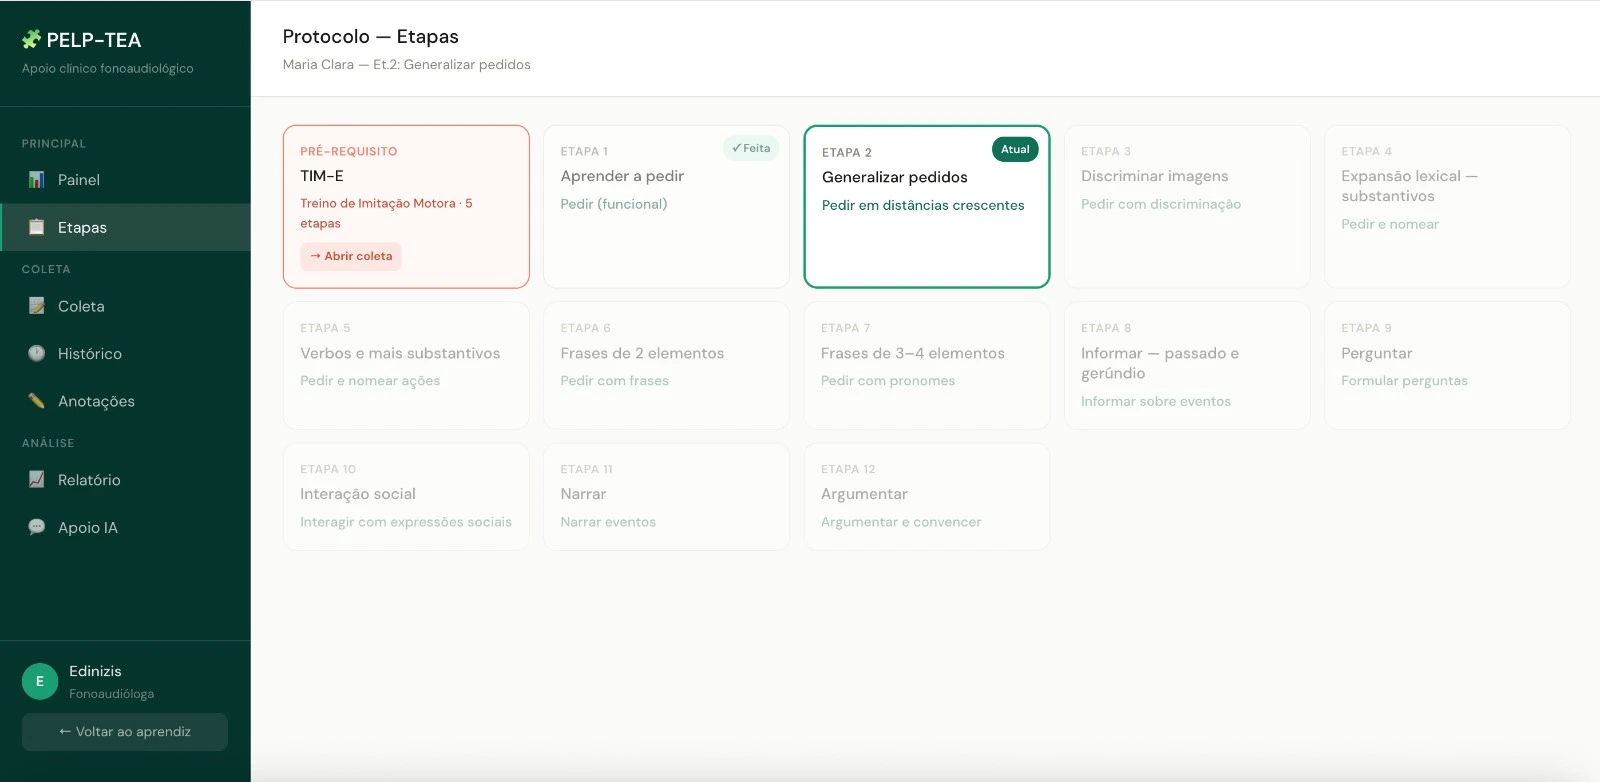Image resolution: width=1600 pixels, height=782 pixels.
Task: Open Etapa 3 Discriminar imagens card
Action: pos(1187,206)
